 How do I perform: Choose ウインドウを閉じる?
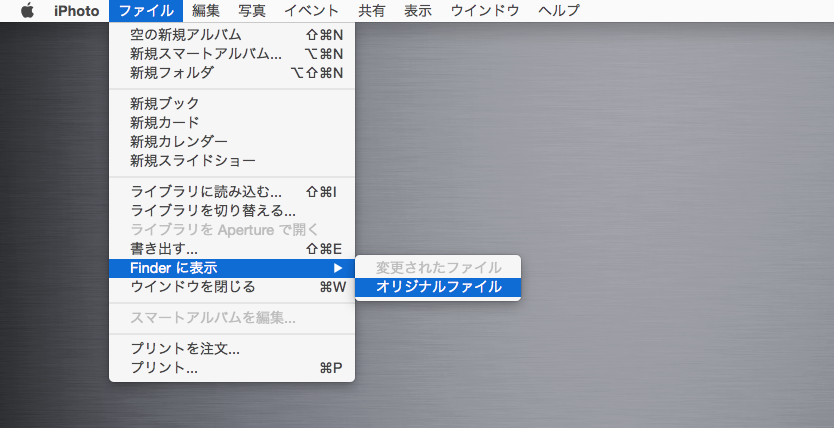(232, 287)
